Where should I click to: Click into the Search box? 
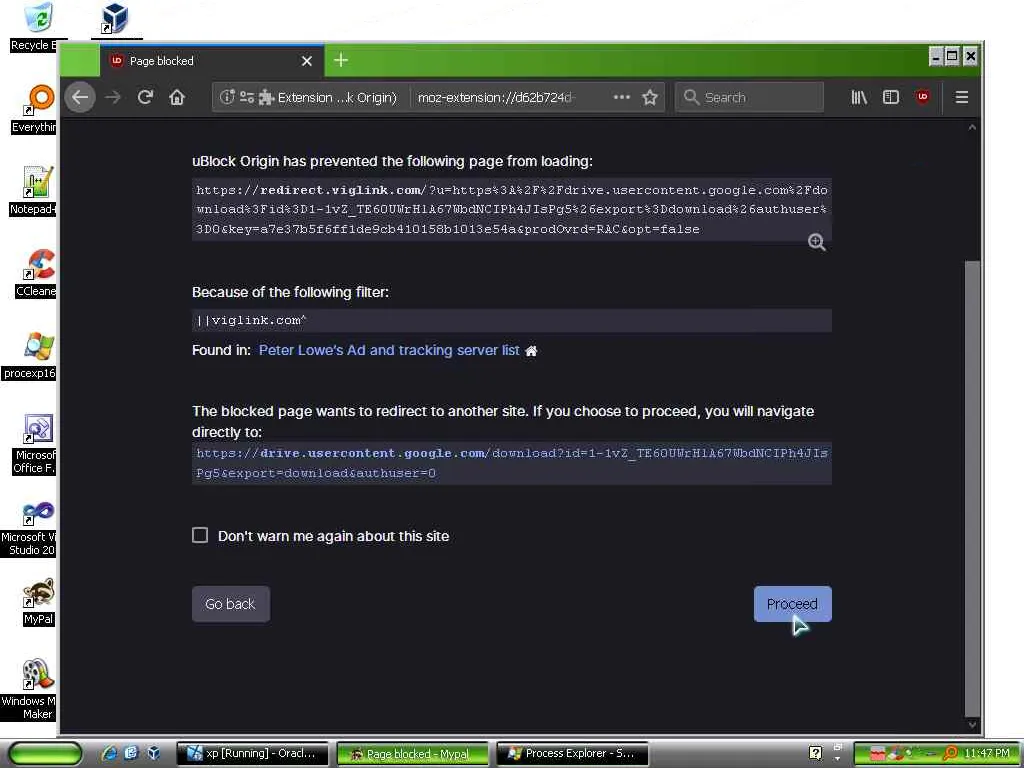click(750, 97)
